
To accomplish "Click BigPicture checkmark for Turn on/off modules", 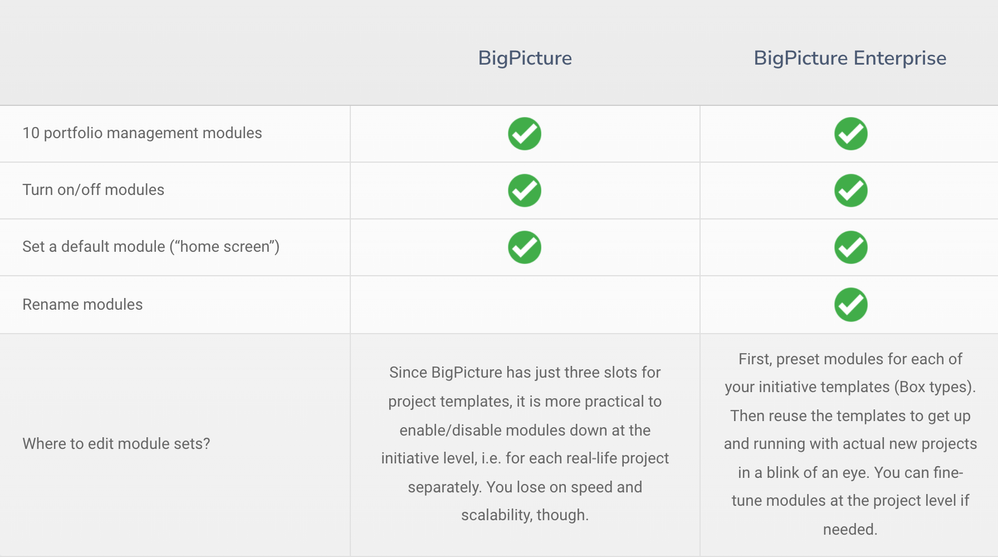I will [x=524, y=190].
